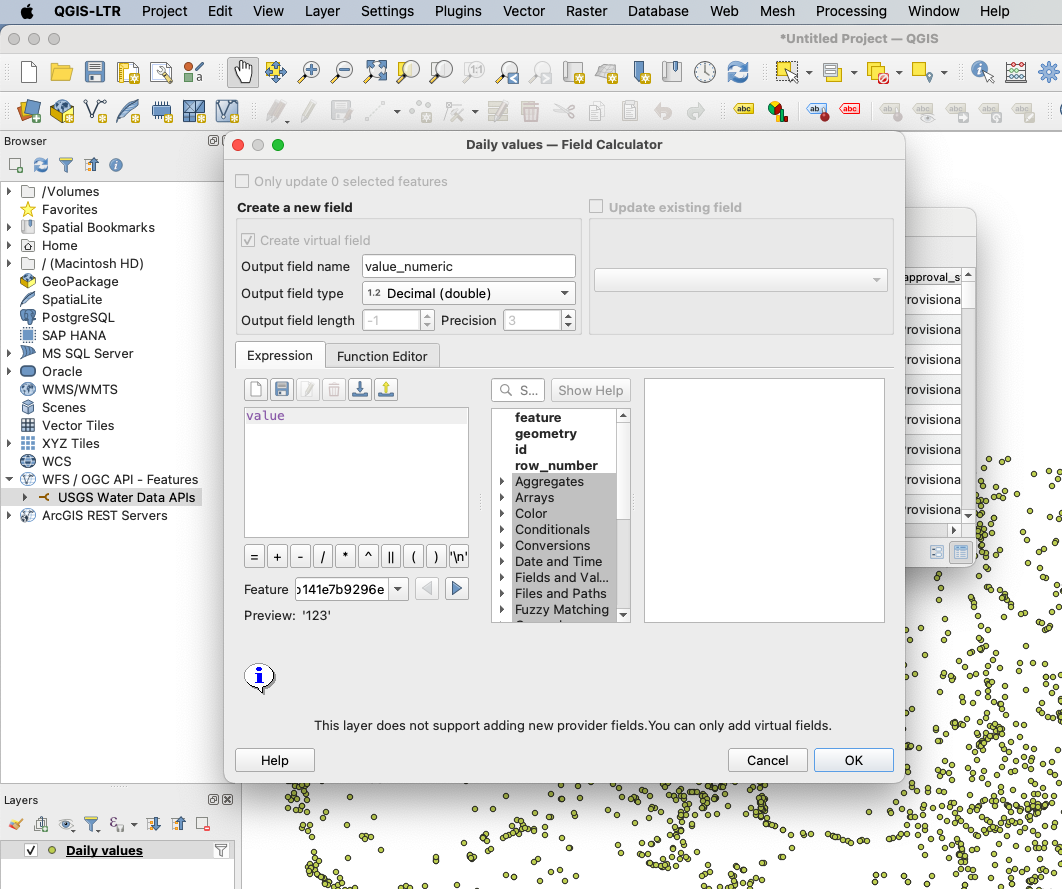Click Layers panel manage map themes eye icon
Screen dimensions: 1062x889
[66, 824]
